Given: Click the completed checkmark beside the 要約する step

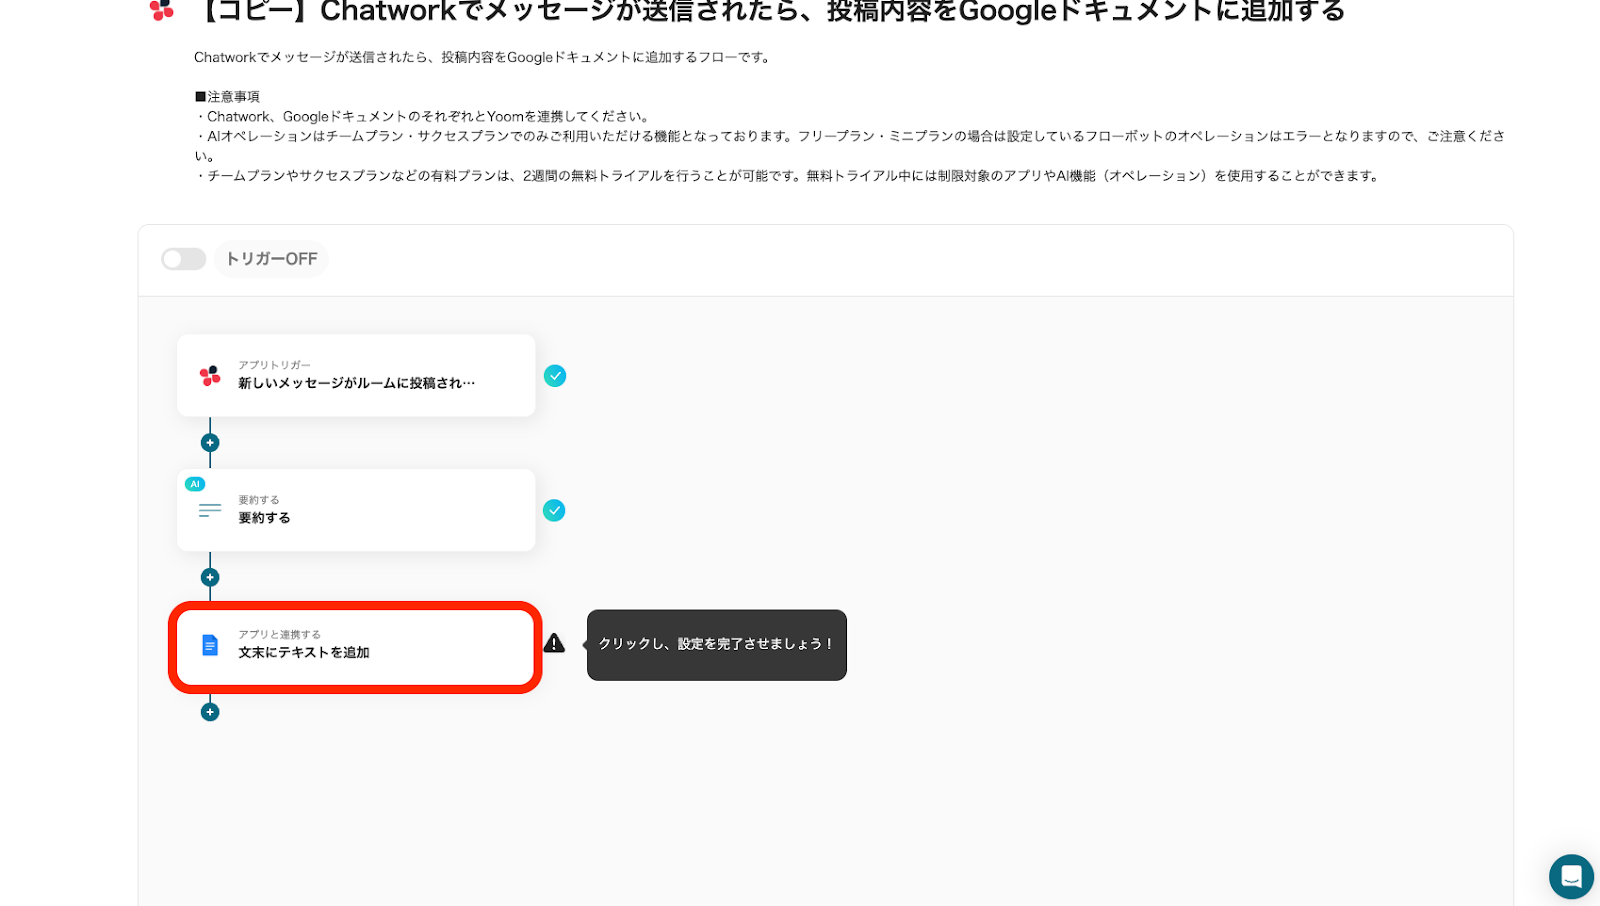Looking at the screenshot, I should coord(554,511).
